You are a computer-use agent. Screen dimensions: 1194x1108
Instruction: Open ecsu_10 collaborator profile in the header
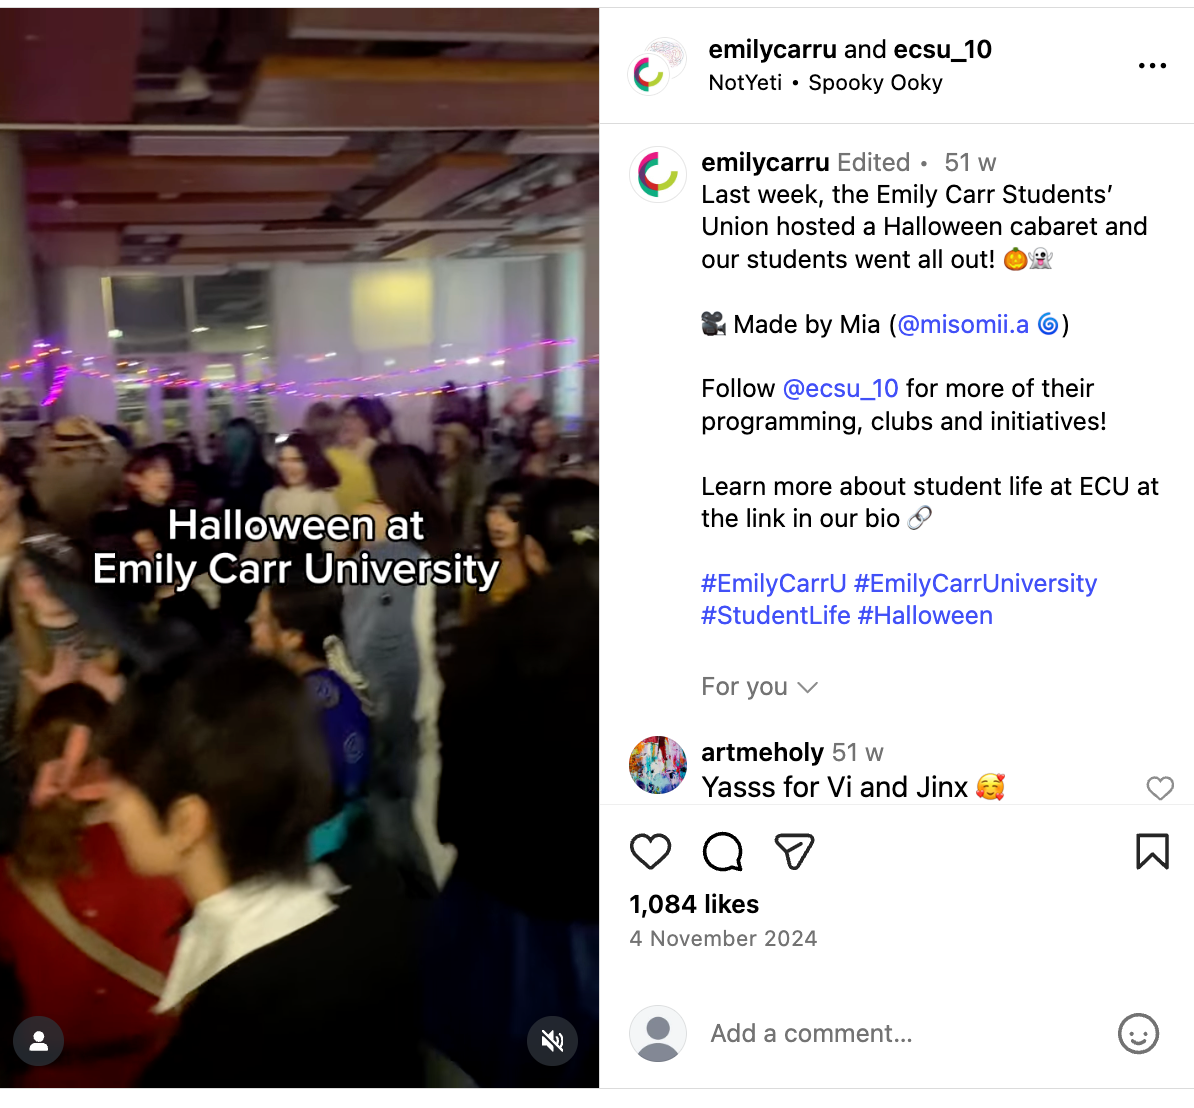942,49
